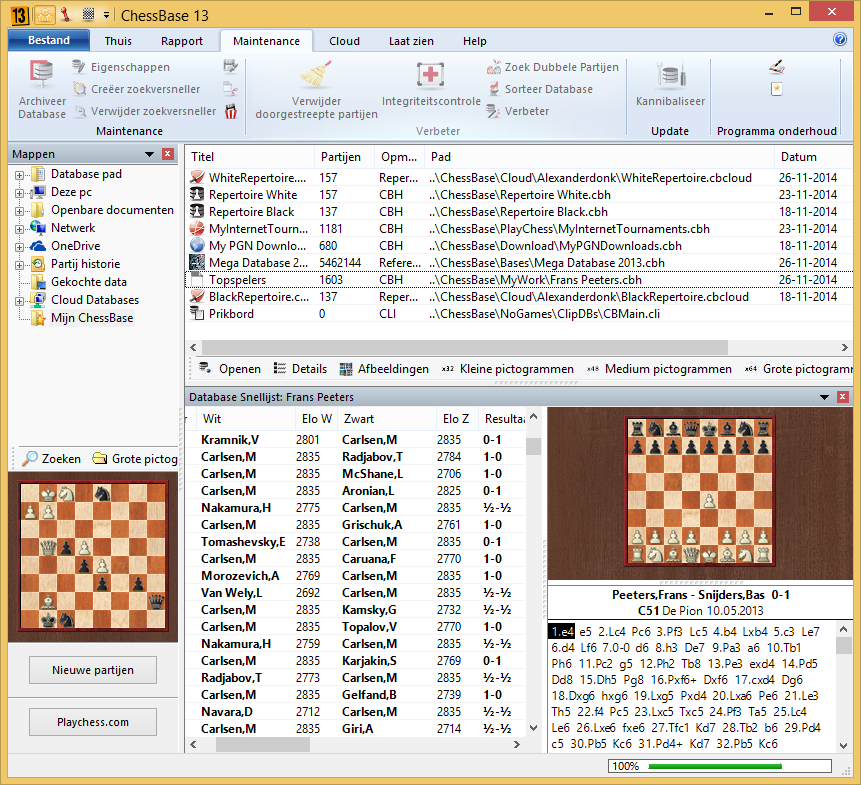Image resolution: width=861 pixels, height=785 pixels.
Task: Click the chessboard icon in title bar
Action: (88, 14)
